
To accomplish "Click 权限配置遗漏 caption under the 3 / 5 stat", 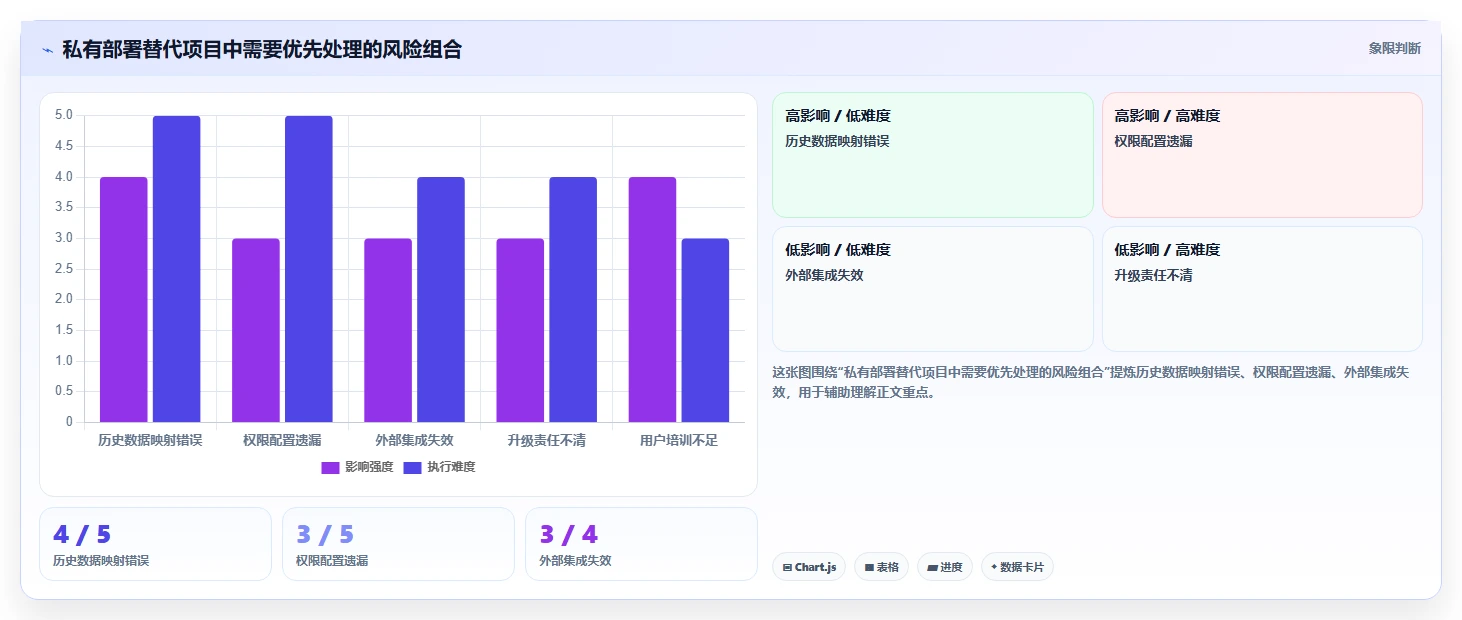I will (x=332, y=561).
